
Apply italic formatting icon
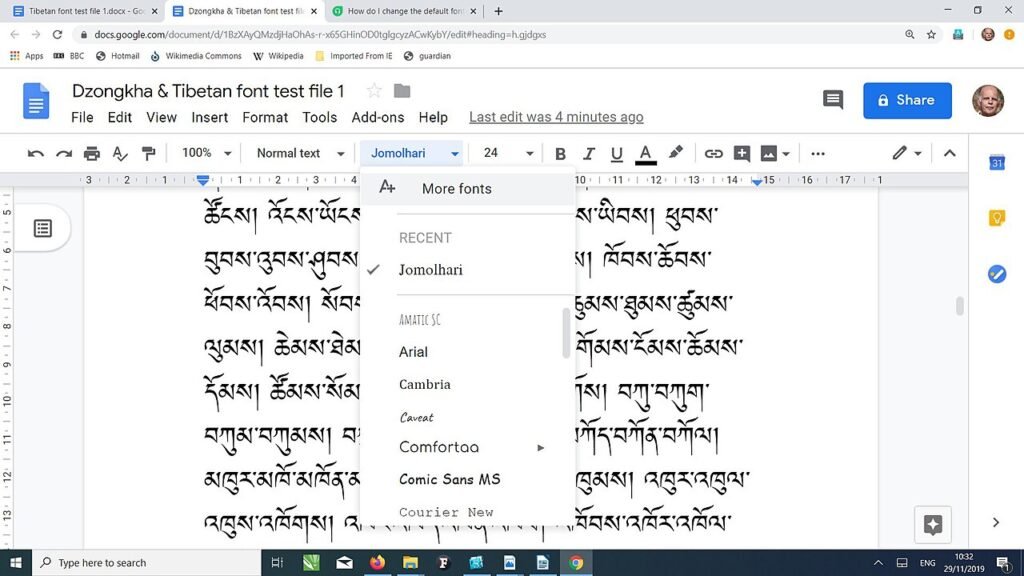point(589,154)
